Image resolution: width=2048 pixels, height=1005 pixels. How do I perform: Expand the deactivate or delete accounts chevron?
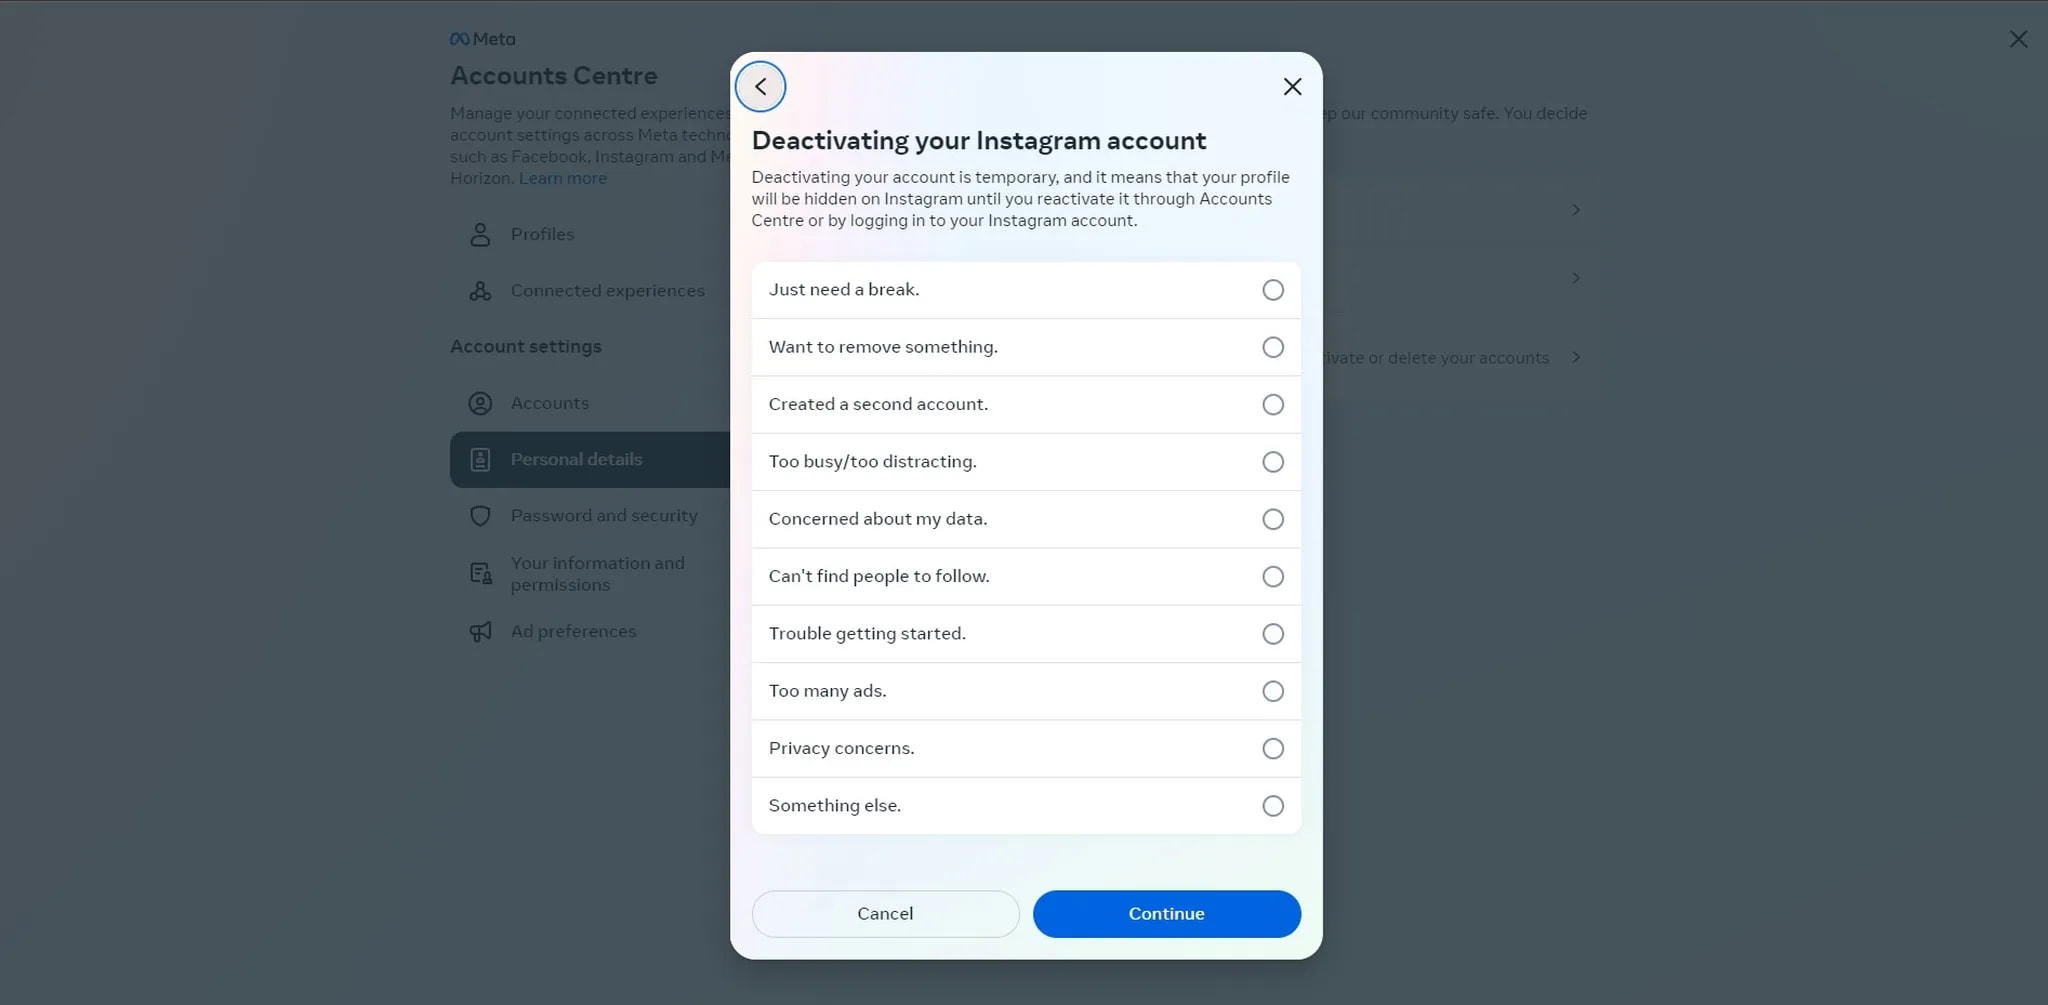[x=1576, y=358]
